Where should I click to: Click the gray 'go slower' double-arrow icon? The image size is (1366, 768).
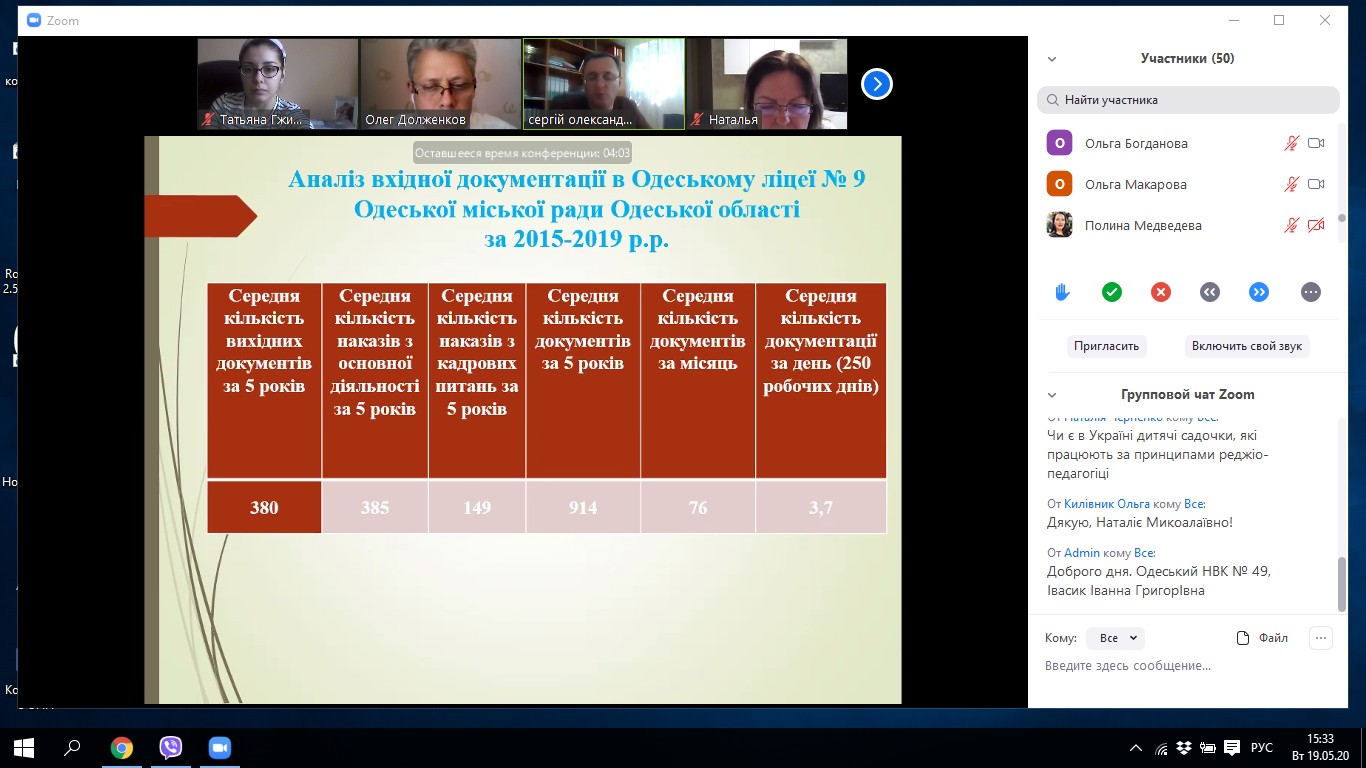click(x=1210, y=292)
